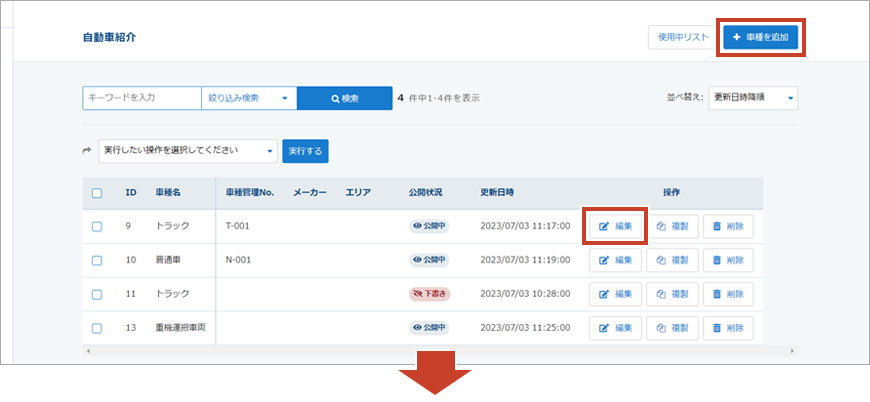
Task: Expand the 更新日時降順 sort dropdown
Action: click(752, 98)
